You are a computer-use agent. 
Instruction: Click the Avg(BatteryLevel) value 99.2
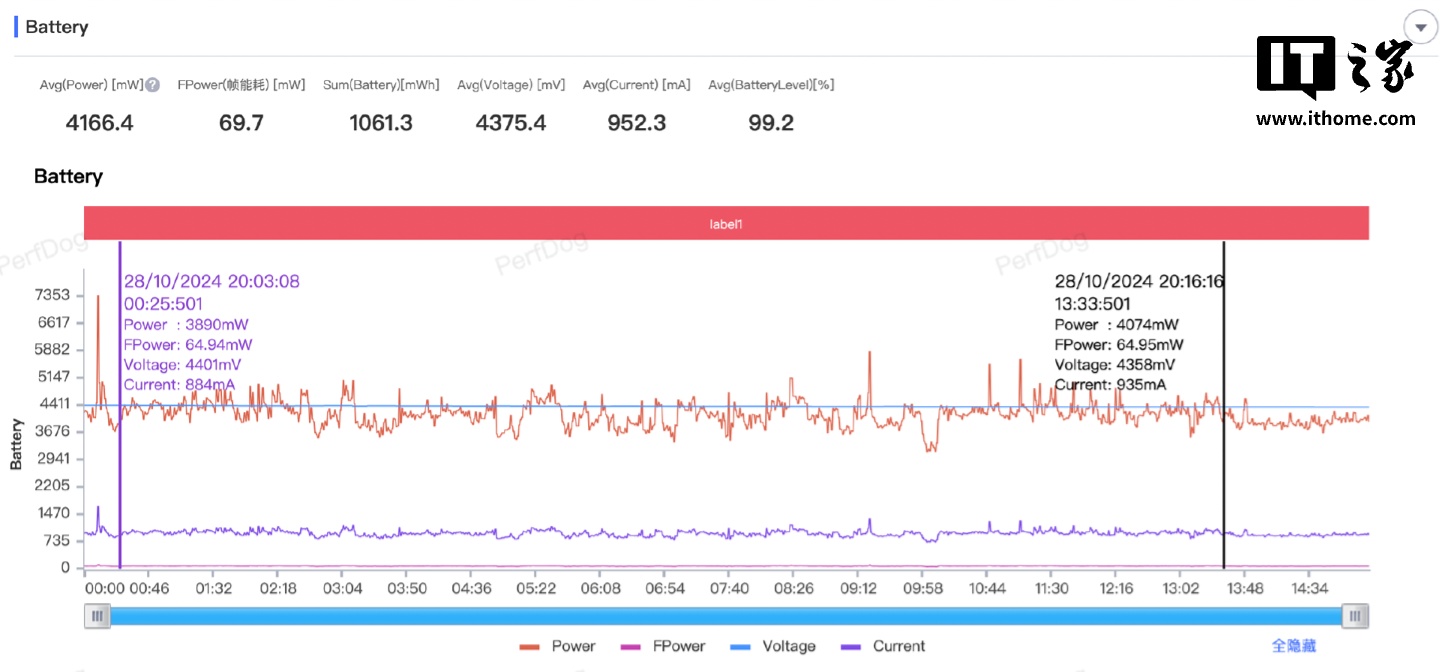click(771, 123)
